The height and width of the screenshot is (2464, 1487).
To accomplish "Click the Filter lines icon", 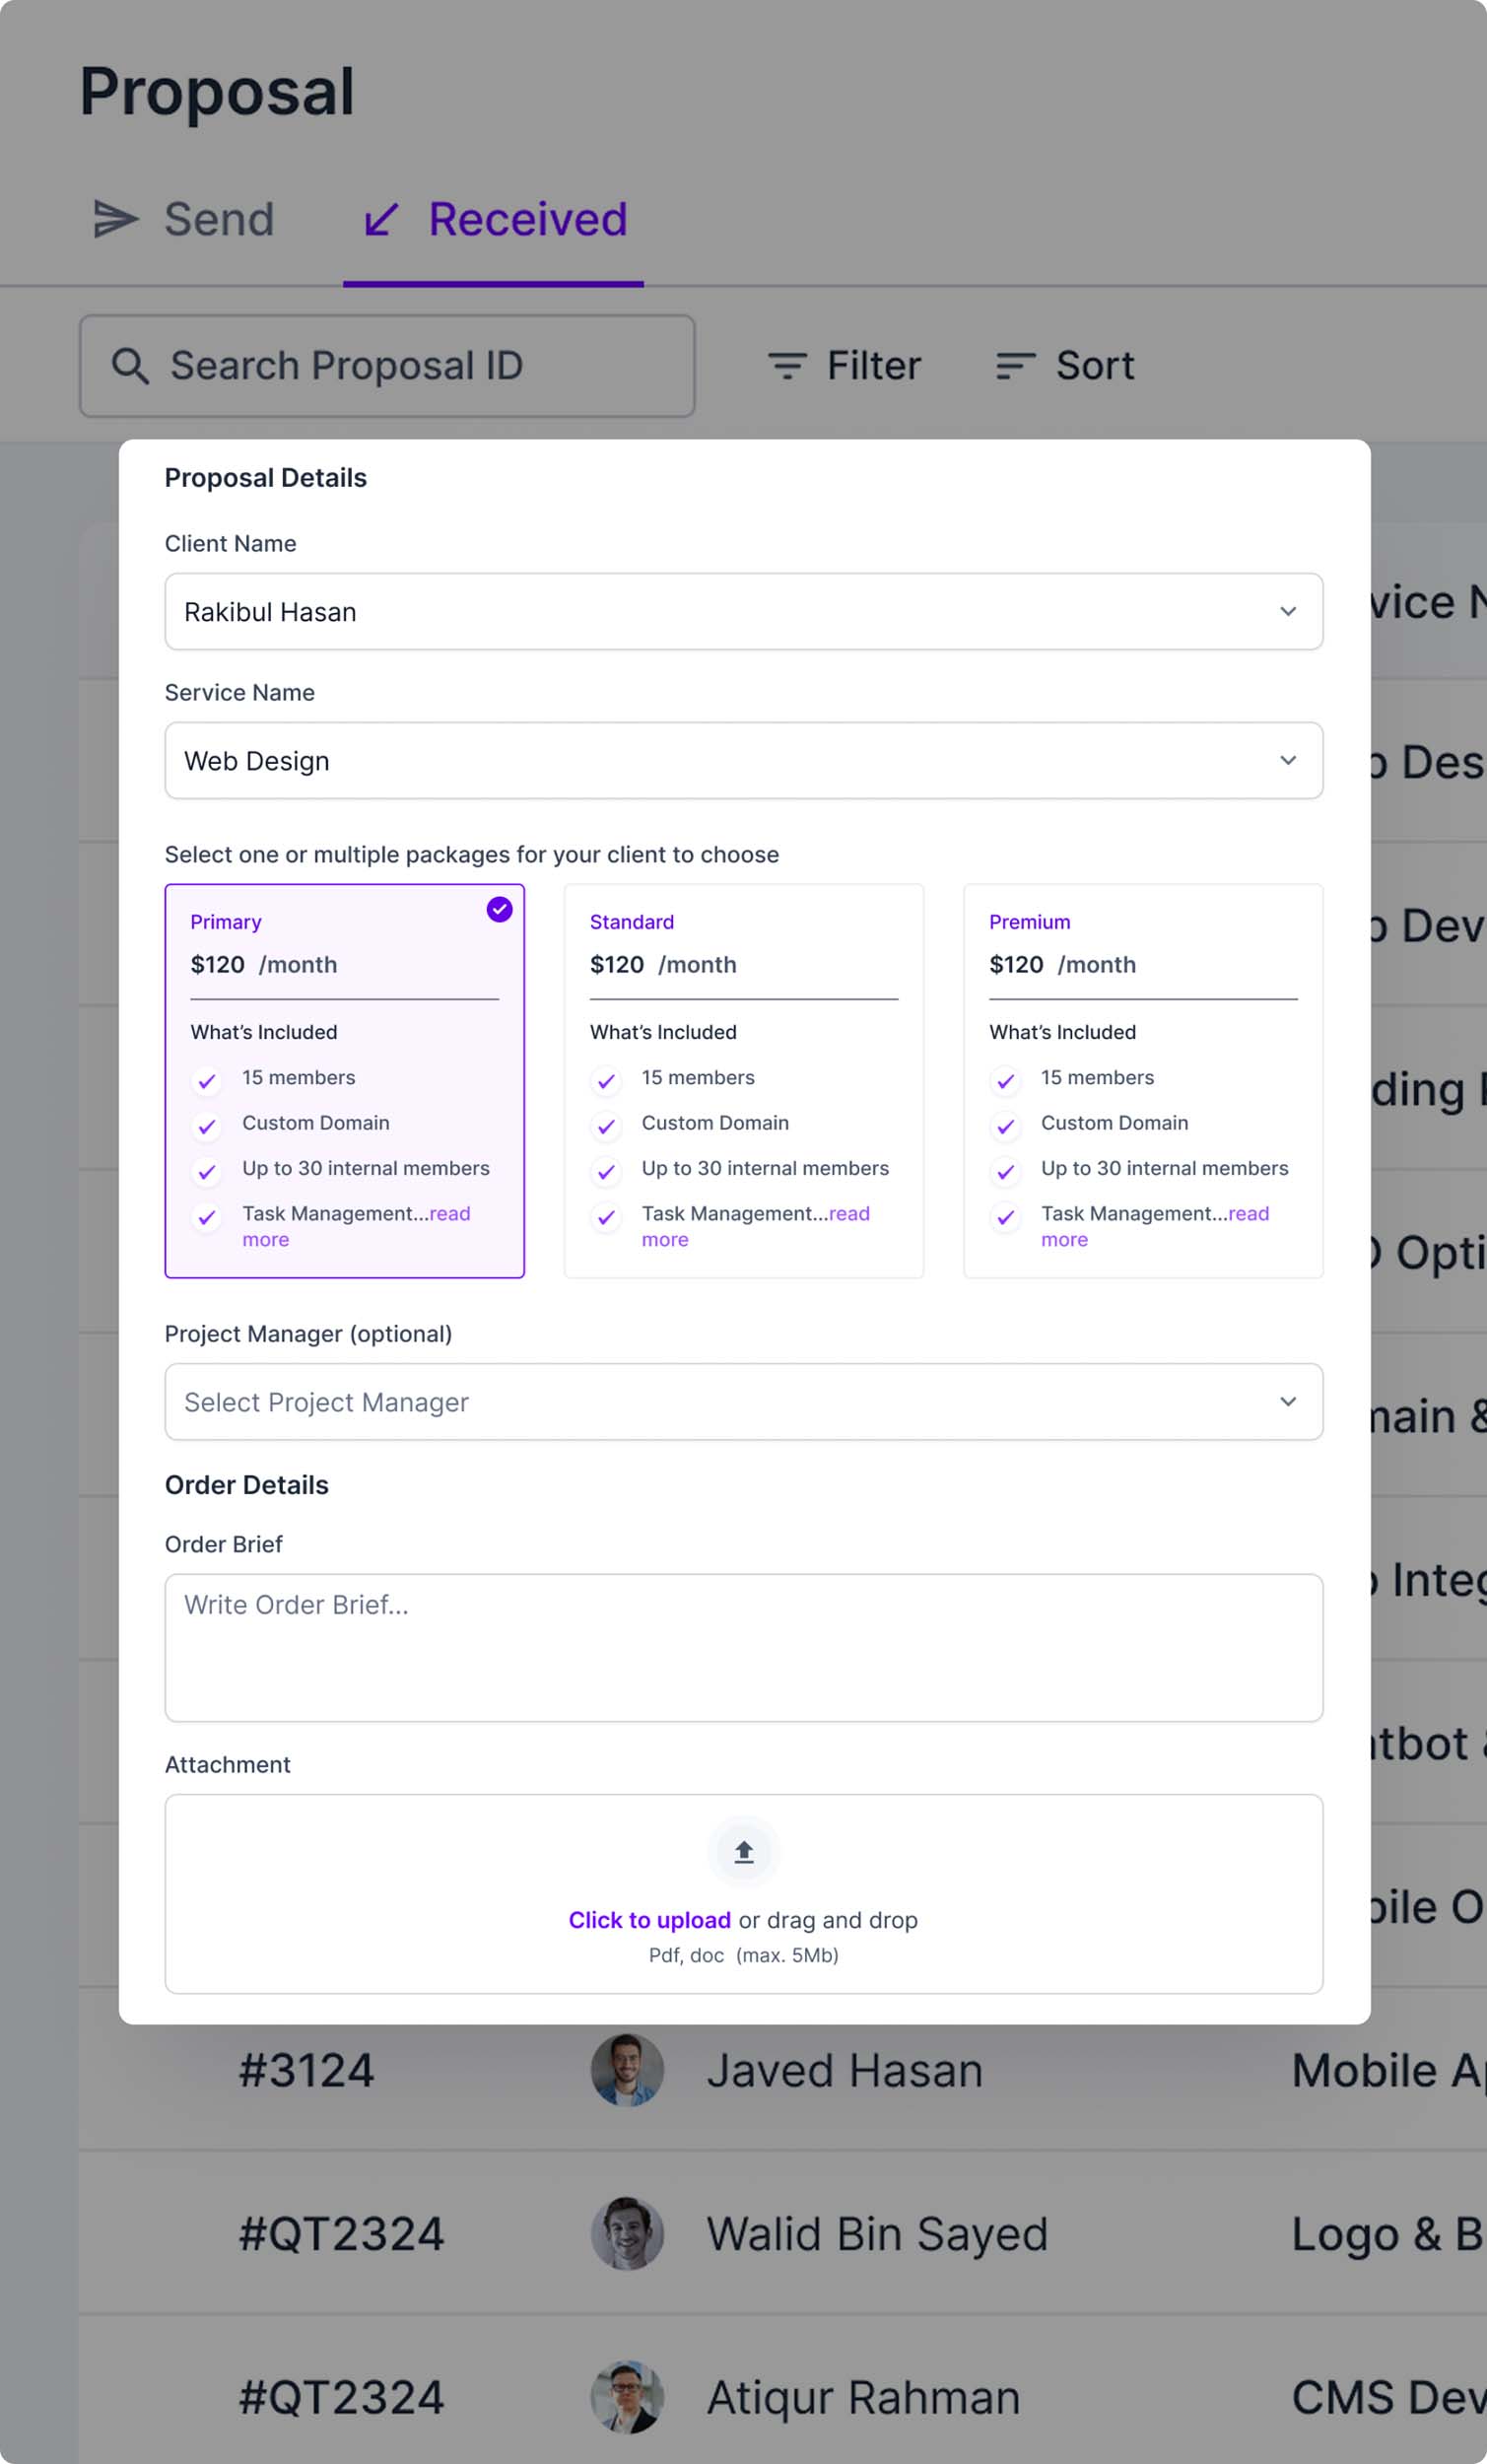I will coord(787,366).
